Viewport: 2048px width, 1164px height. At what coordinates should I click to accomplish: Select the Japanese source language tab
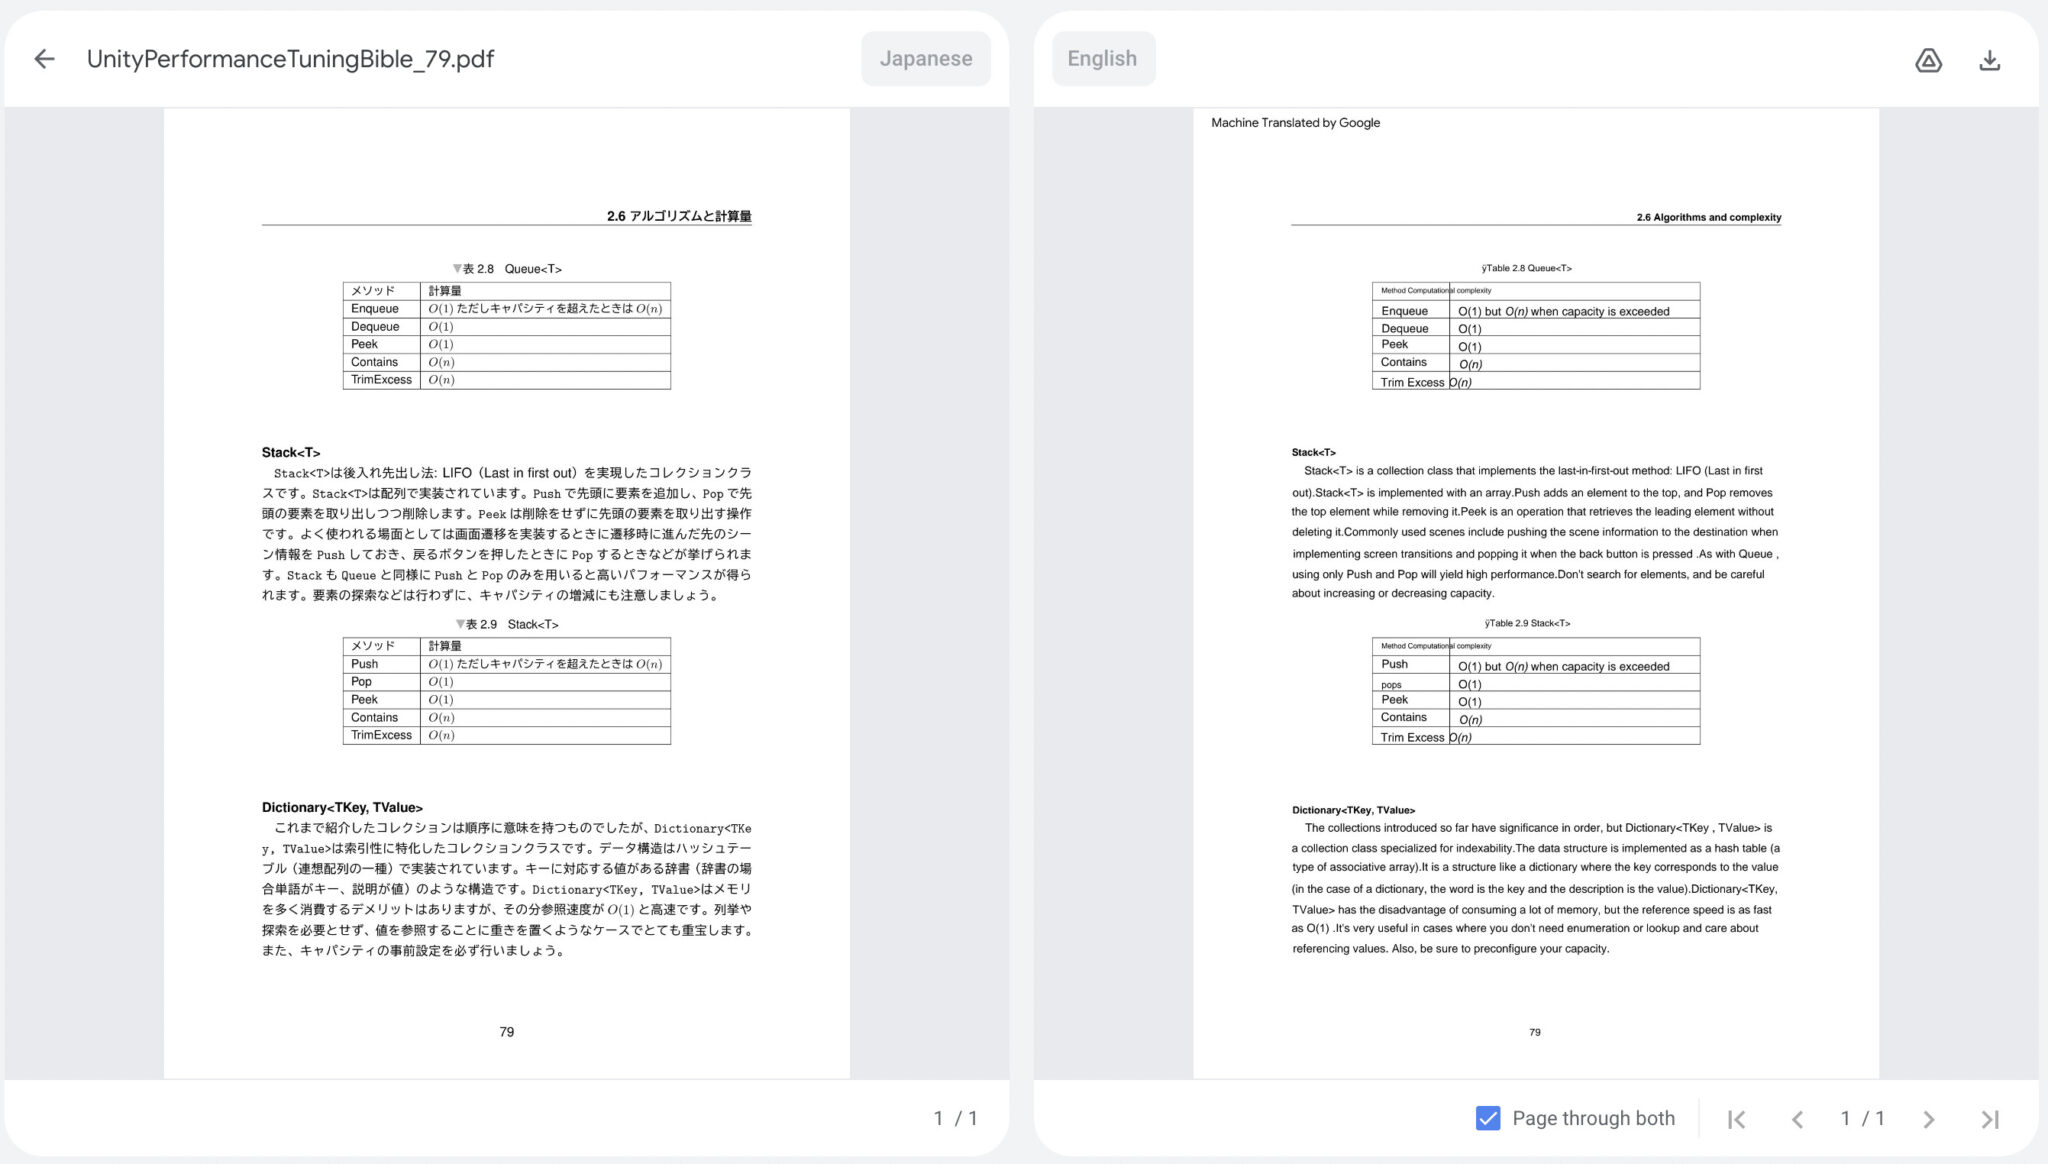coord(925,58)
